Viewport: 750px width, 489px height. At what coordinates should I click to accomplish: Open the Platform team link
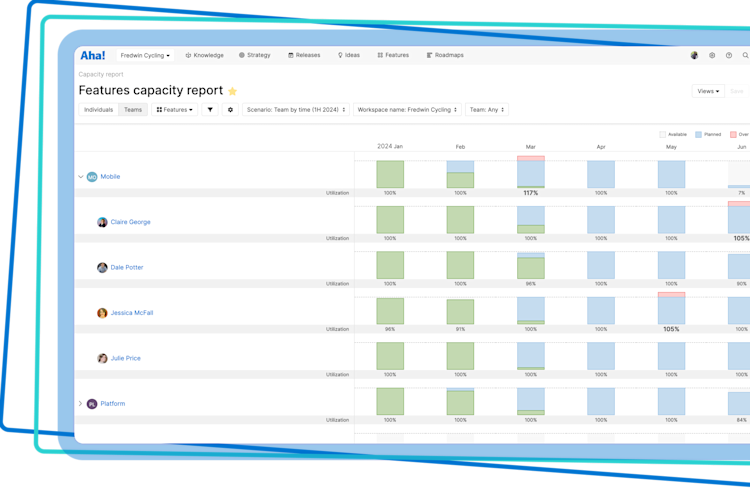pyautogui.click(x=113, y=404)
